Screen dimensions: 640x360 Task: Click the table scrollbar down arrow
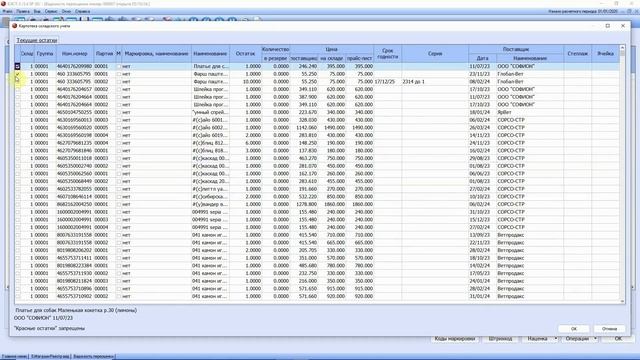[x=622, y=301]
